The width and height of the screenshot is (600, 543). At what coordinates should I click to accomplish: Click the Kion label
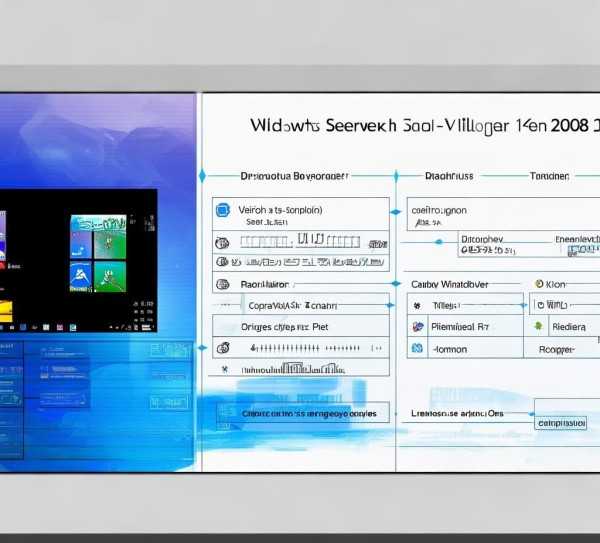pyautogui.click(x=555, y=284)
